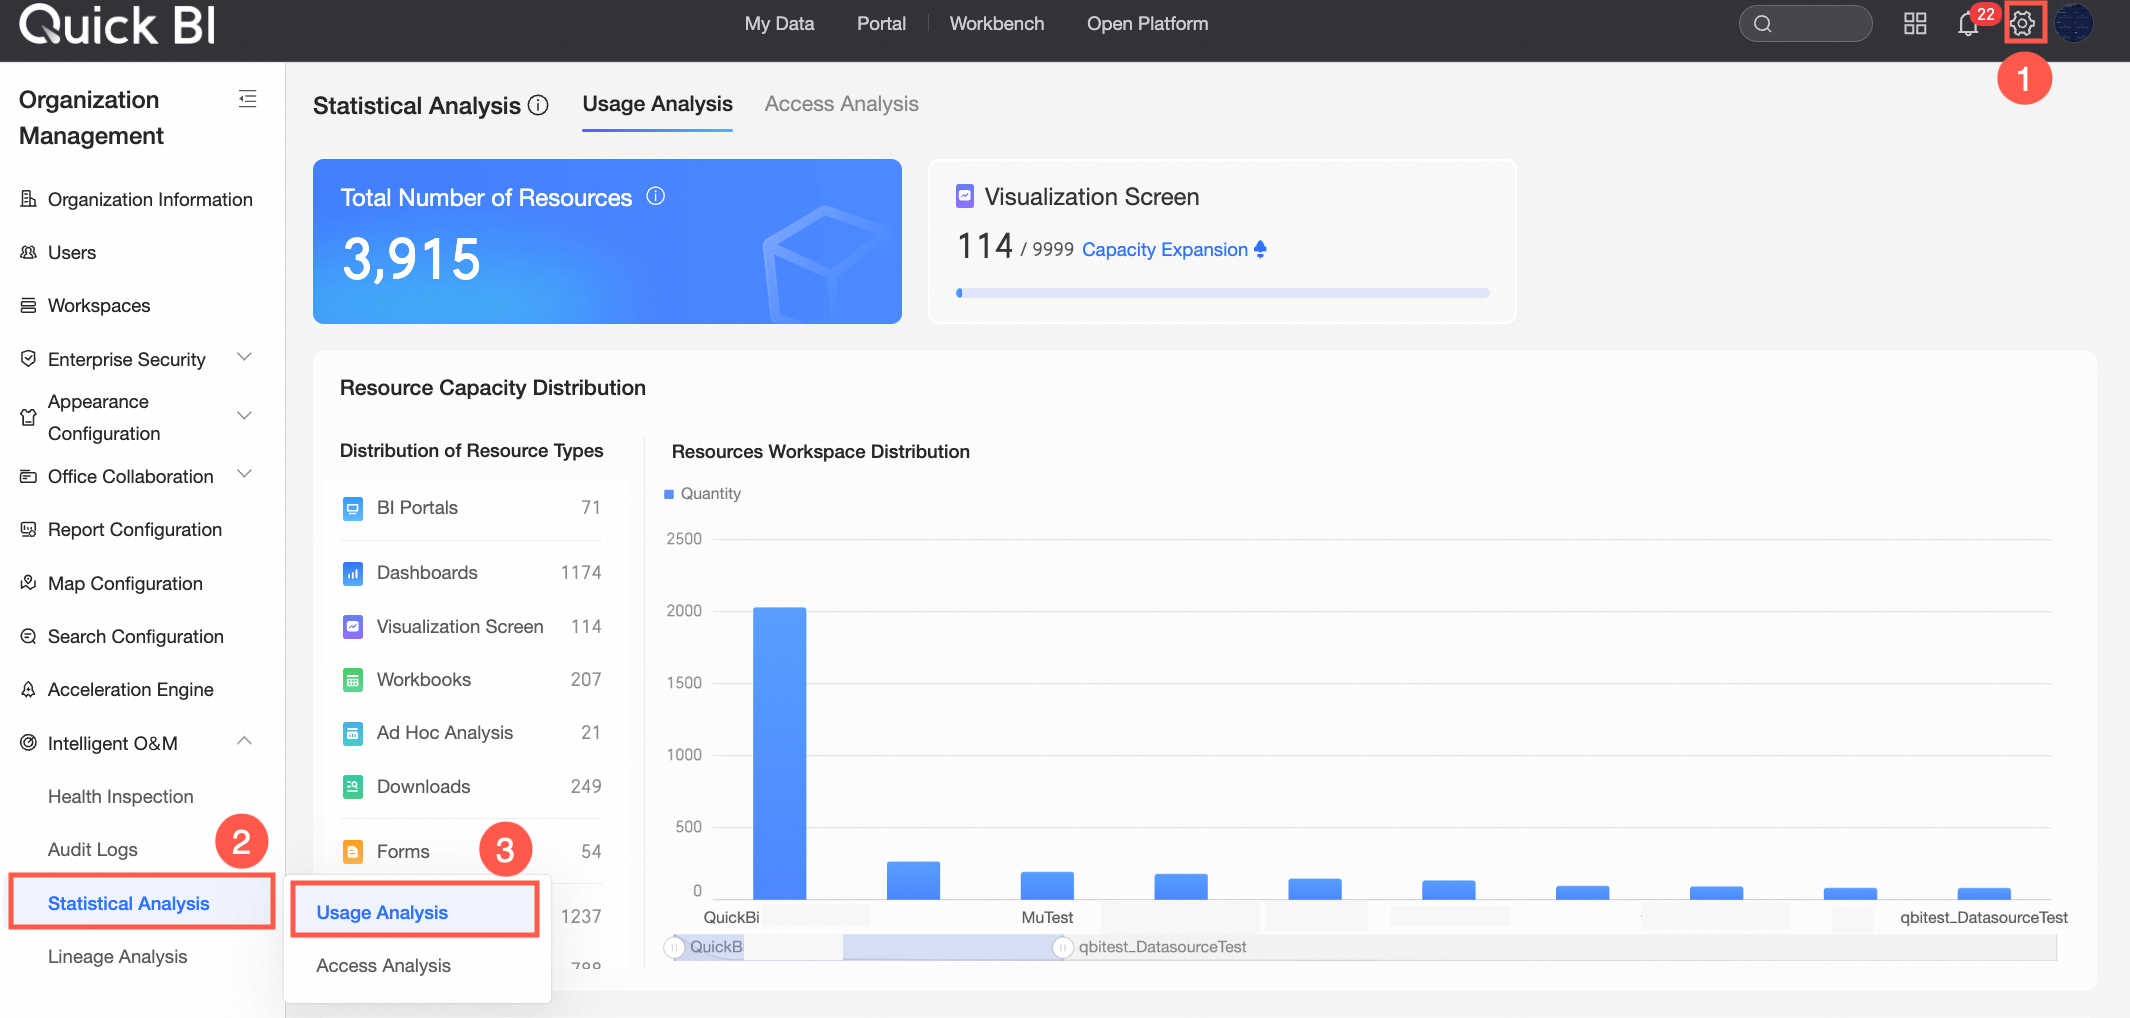
Task: Click the Report Configuration icon
Action: click(29, 529)
